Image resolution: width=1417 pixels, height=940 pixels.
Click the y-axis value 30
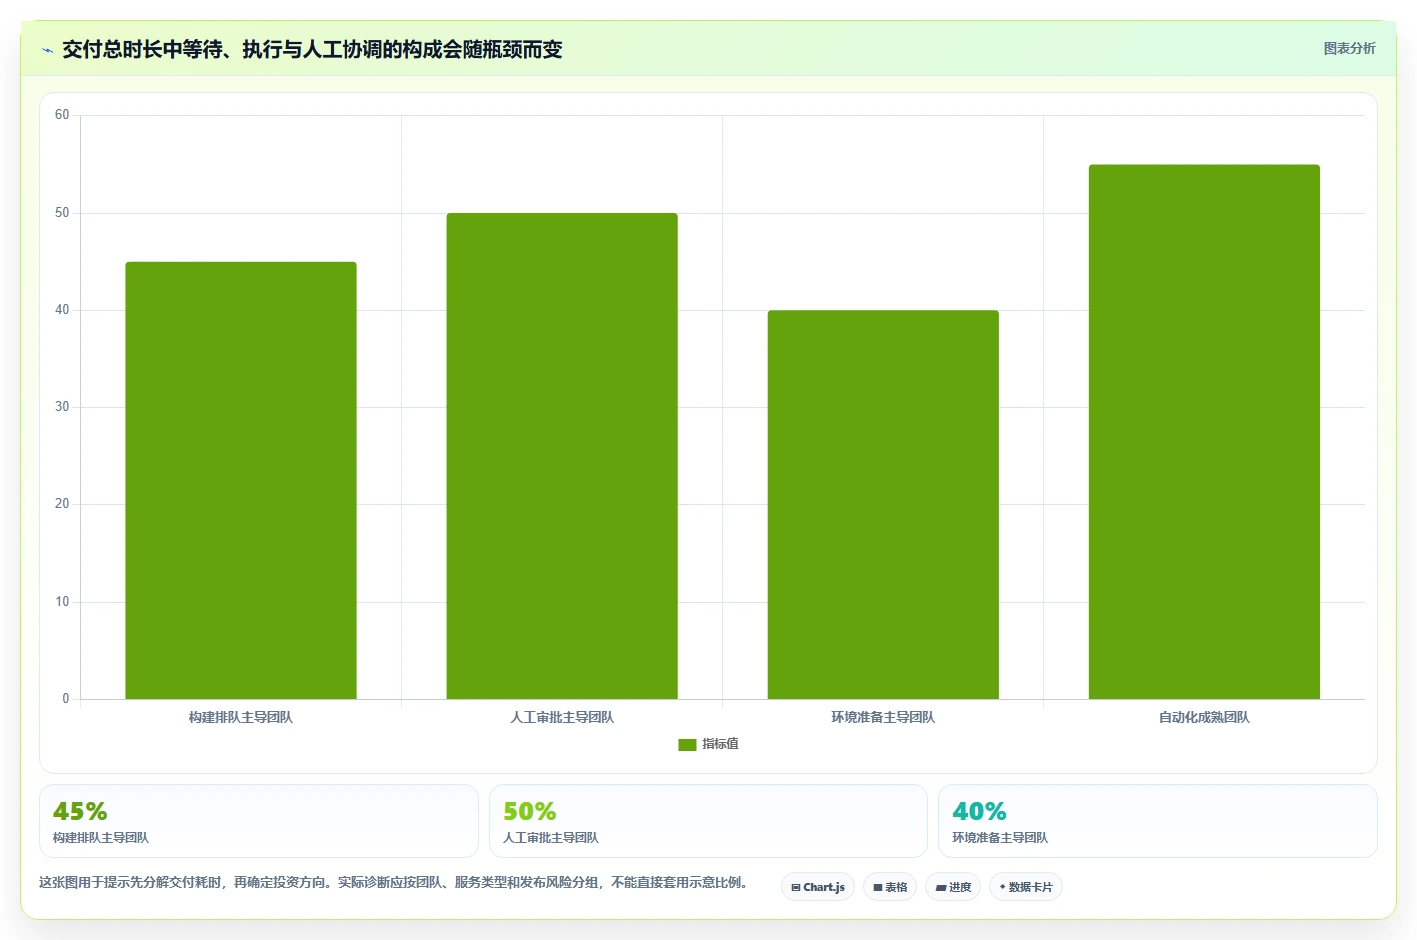click(x=62, y=407)
